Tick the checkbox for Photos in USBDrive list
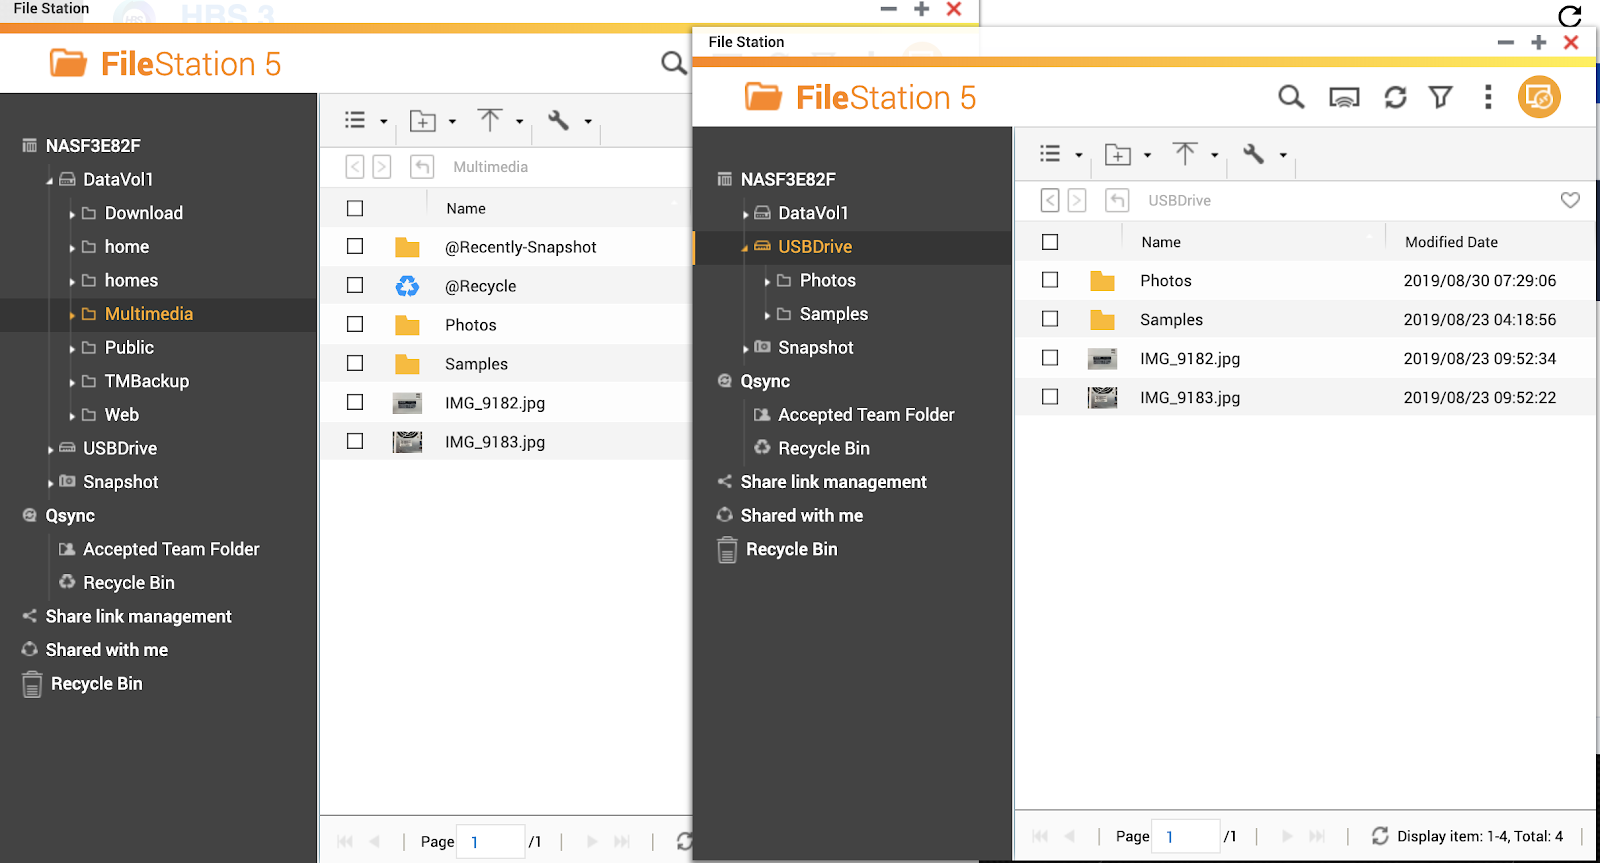This screenshot has width=1600, height=863. click(x=1050, y=280)
